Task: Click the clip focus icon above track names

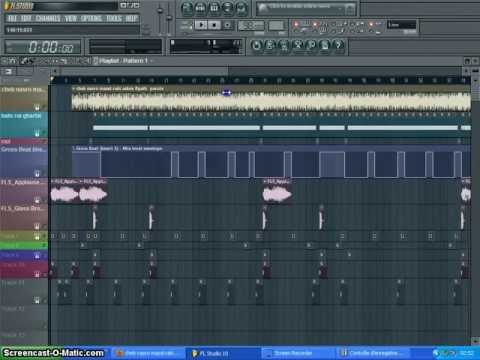Action: pos(8,71)
